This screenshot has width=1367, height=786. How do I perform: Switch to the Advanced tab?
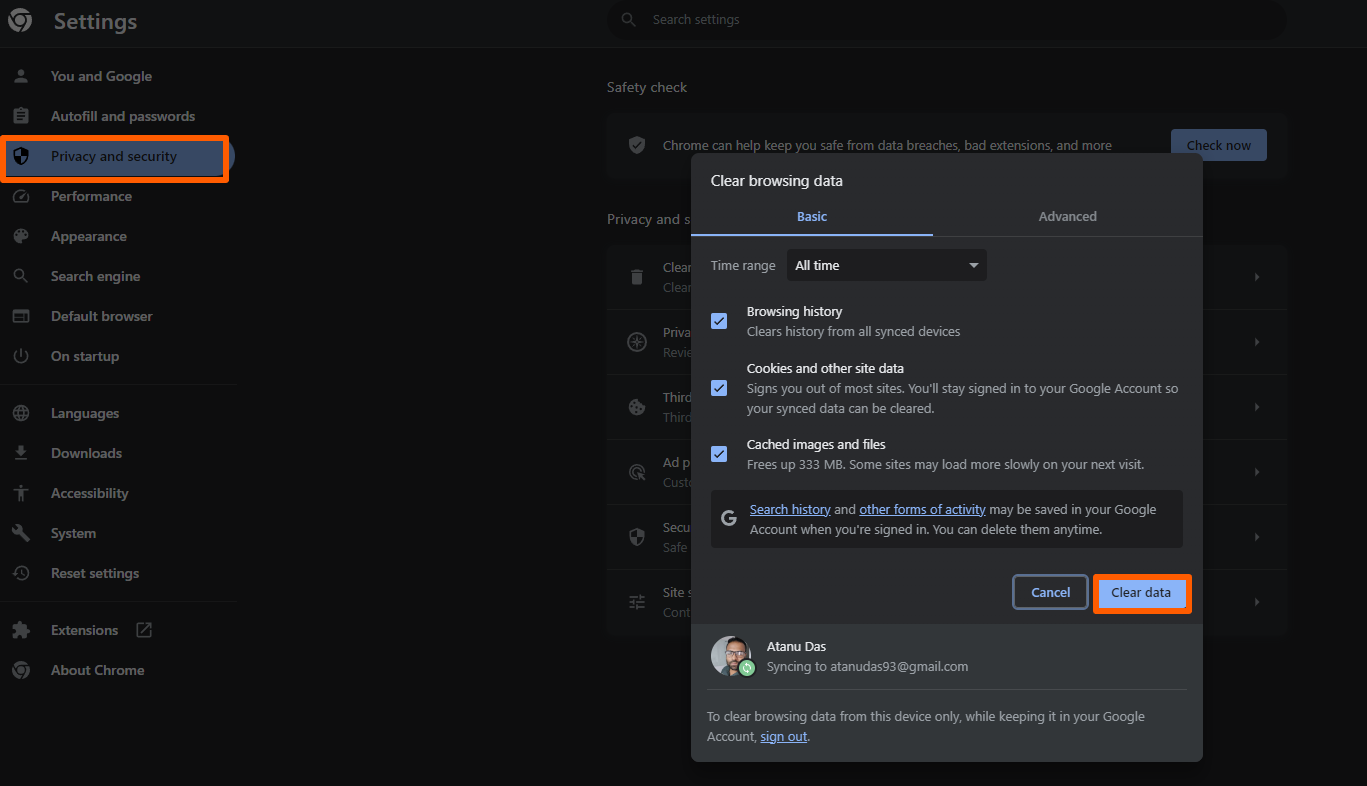[x=1068, y=216]
